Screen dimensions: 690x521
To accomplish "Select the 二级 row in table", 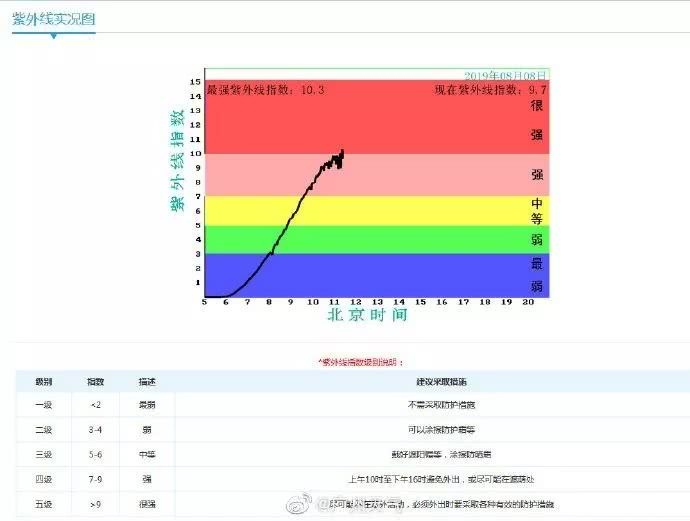I will click(44, 430).
